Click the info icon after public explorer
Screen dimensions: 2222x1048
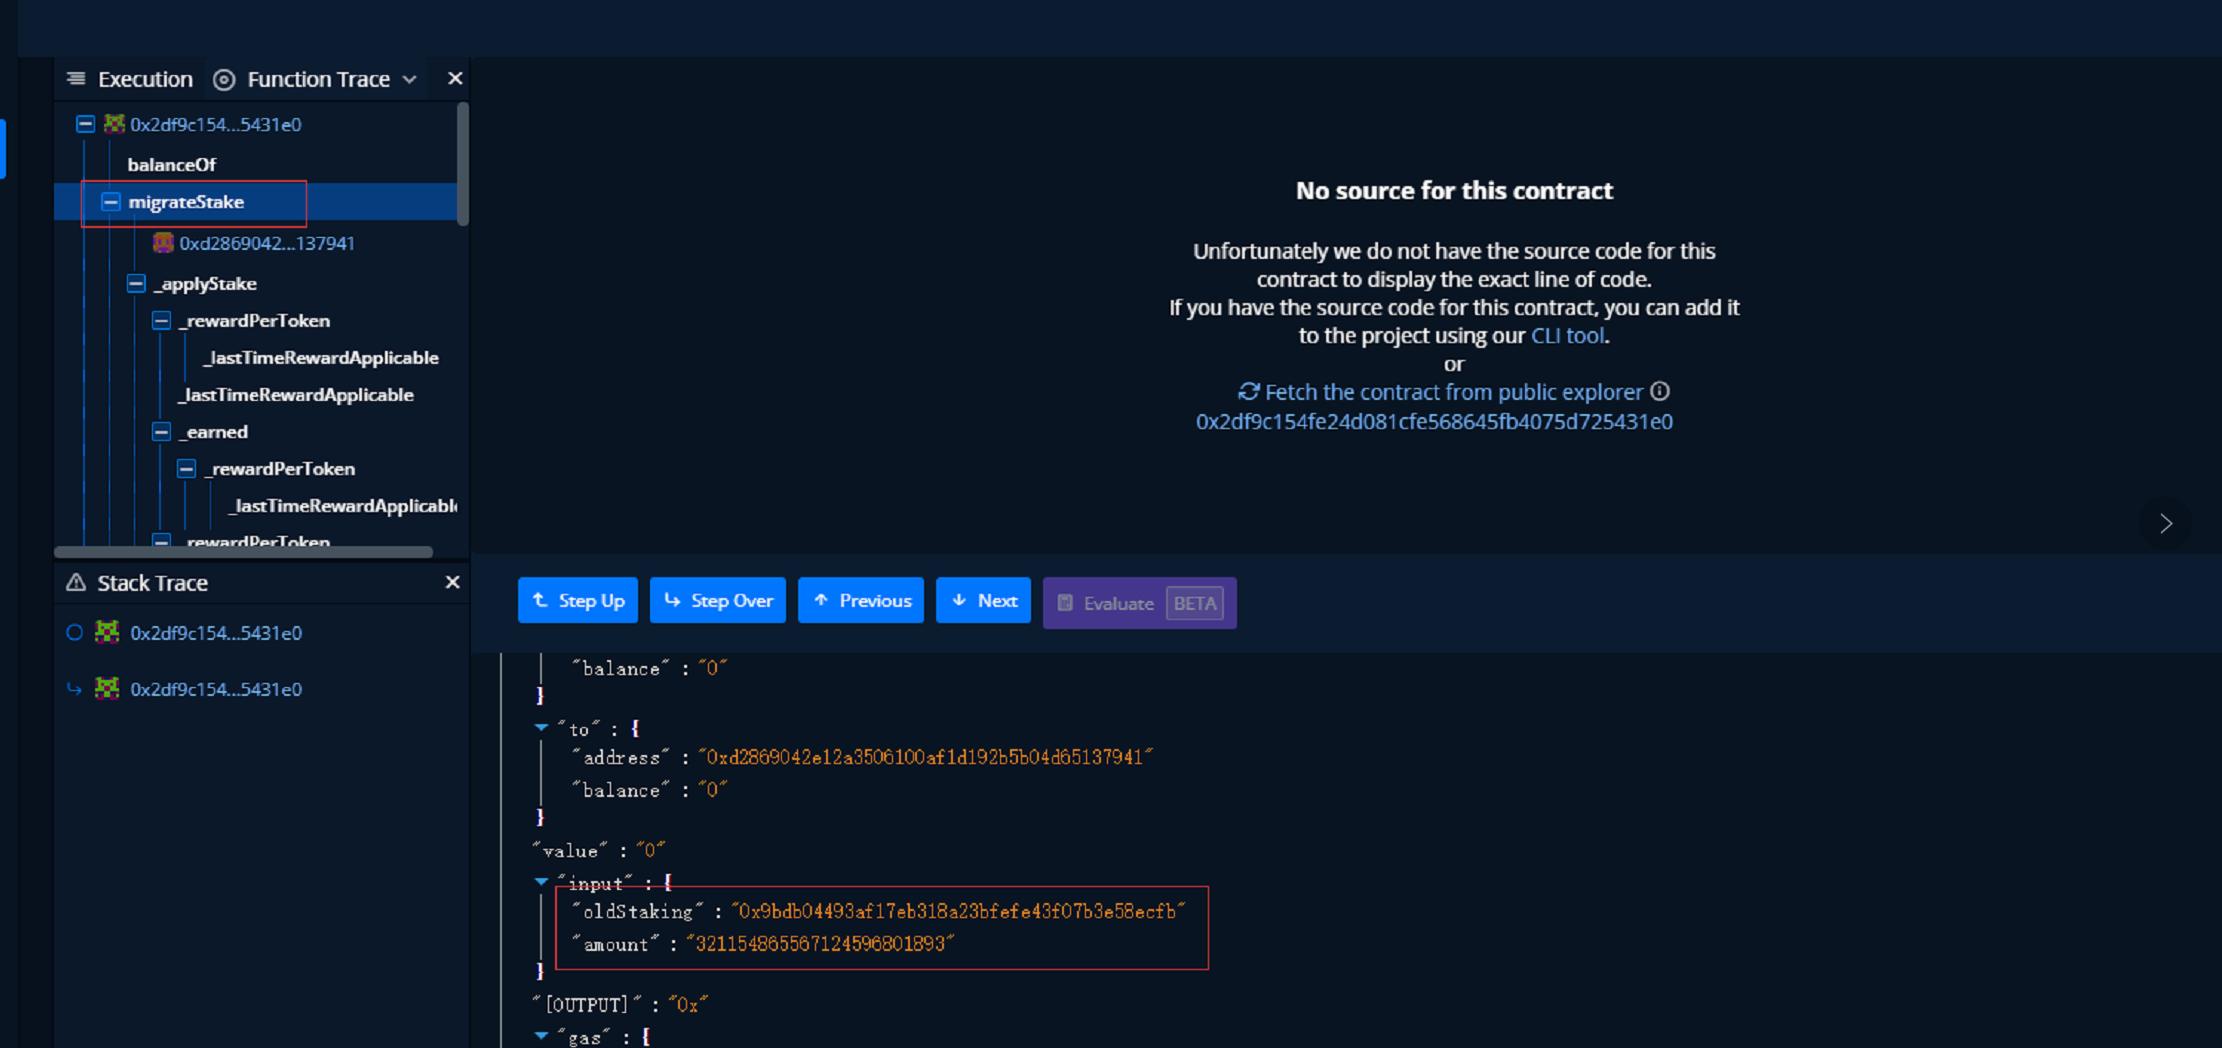coord(1660,391)
